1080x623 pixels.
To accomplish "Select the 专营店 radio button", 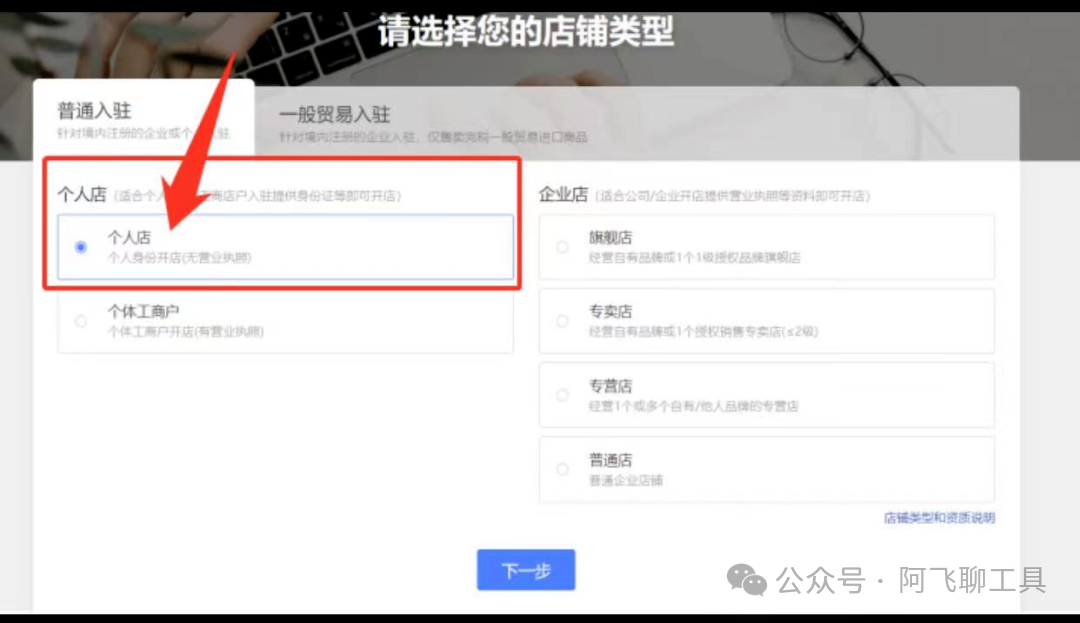I will (x=562, y=395).
